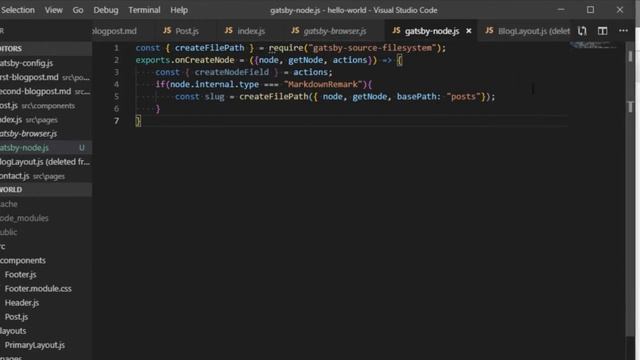The image size is (640, 360).
Task: Maximize the VS Code window
Action: [590, 10]
